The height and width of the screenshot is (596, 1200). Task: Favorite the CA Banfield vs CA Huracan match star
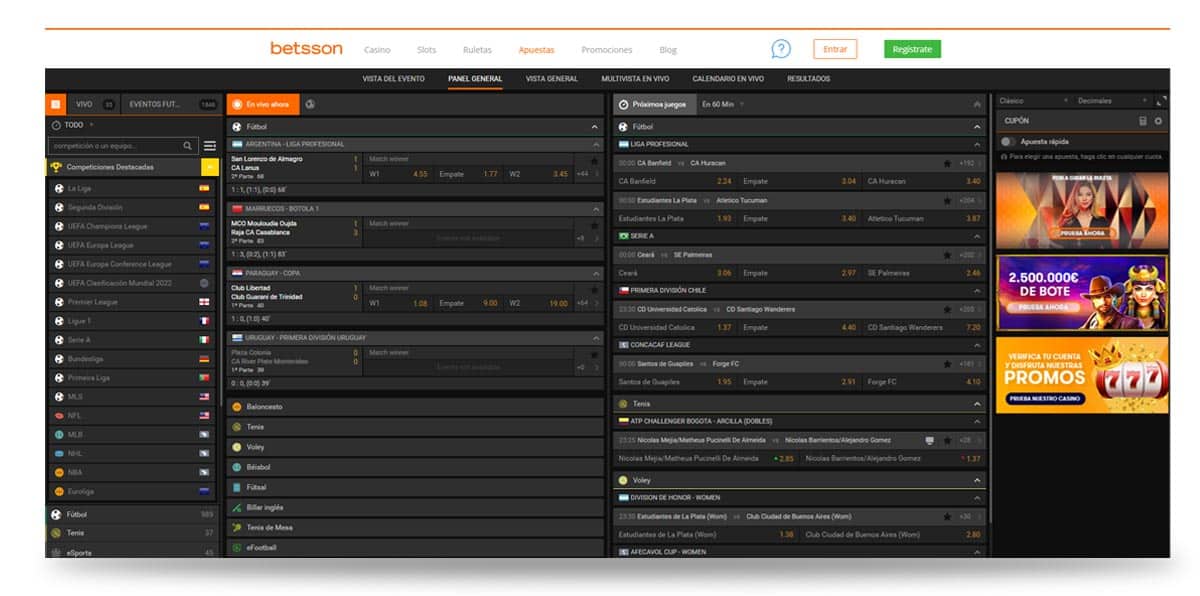pyautogui.click(x=947, y=163)
